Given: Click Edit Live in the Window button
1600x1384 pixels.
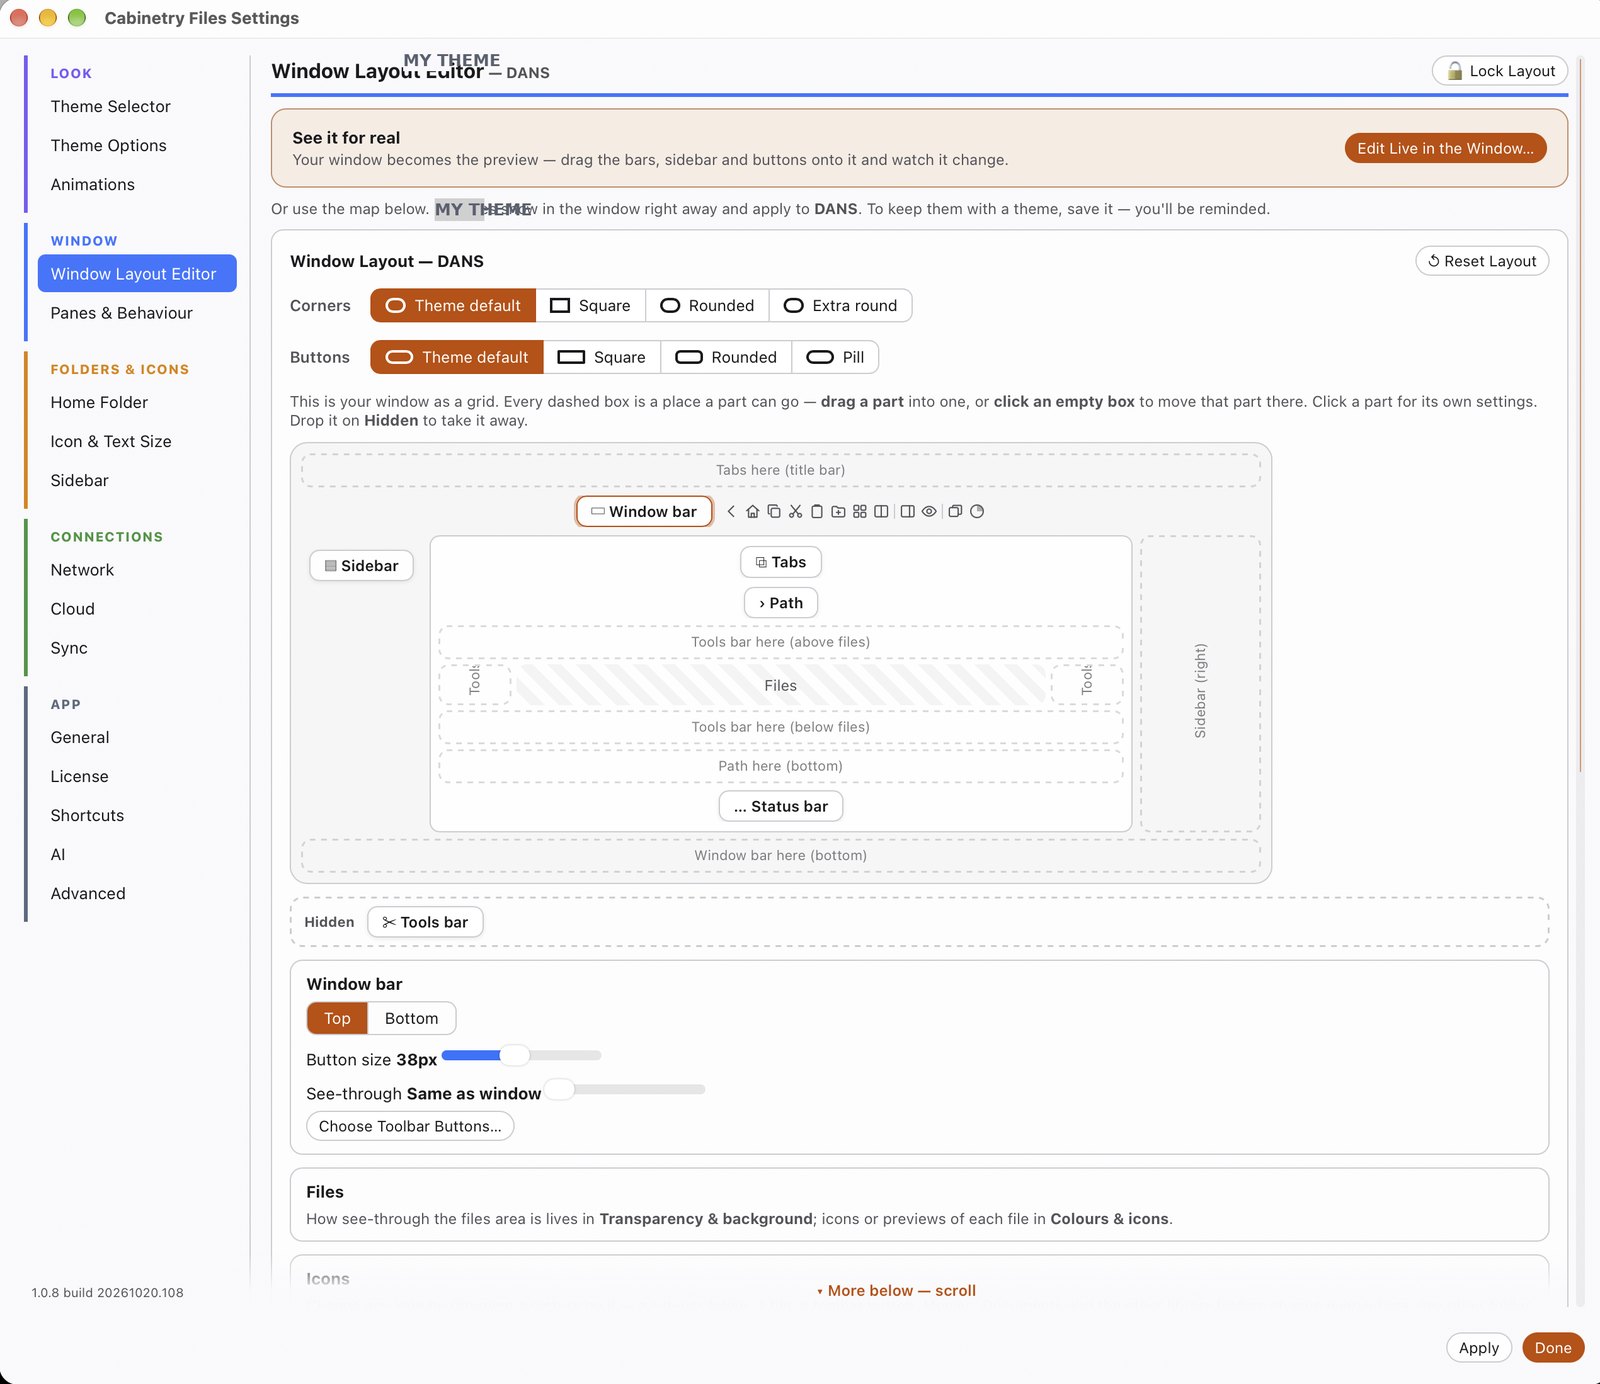Looking at the screenshot, I should [1445, 148].
